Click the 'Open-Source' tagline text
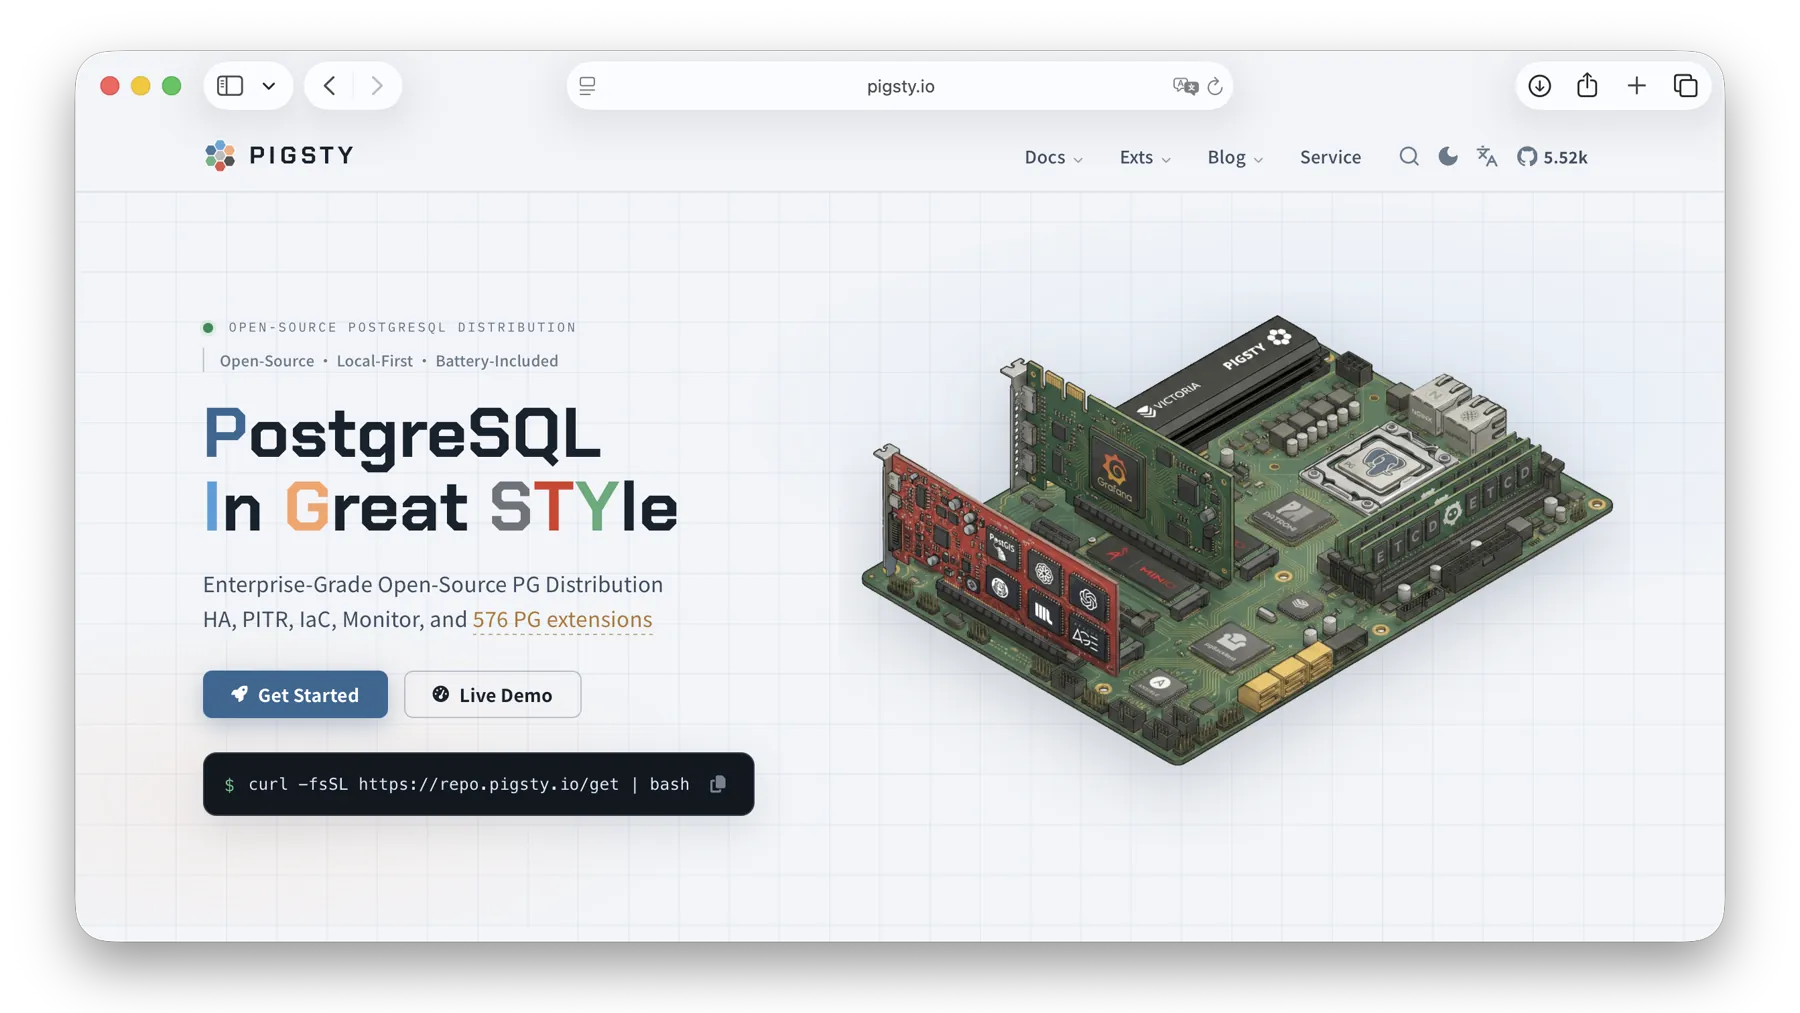Screen dimensions: 1800x1013 (267, 361)
